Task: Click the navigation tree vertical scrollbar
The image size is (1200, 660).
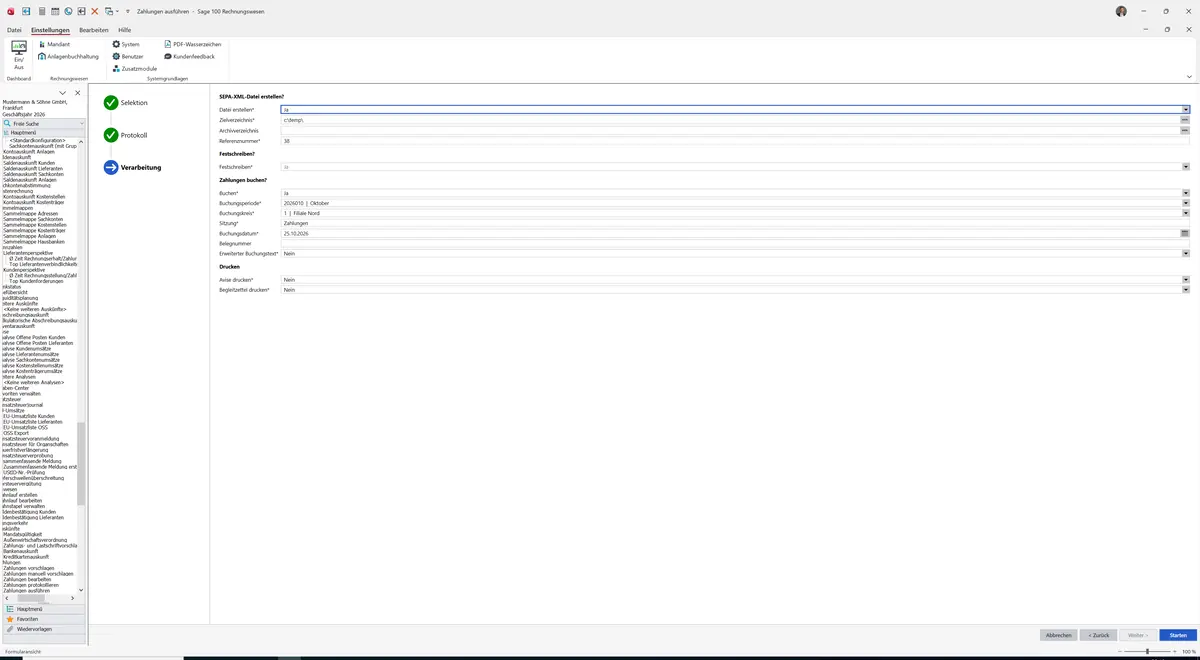Action: pyautogui.click(x=82, y=462)
